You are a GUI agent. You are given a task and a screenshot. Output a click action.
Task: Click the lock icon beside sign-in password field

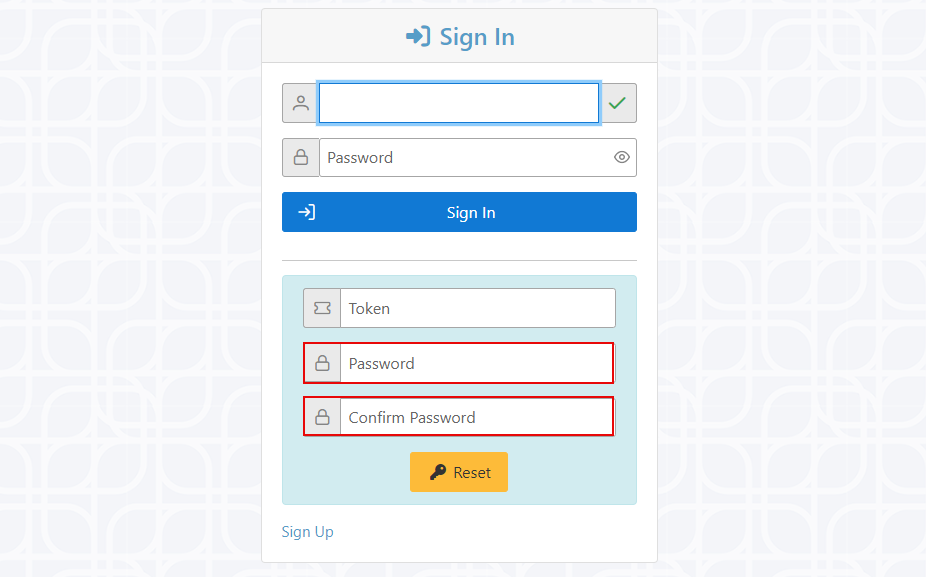coord(301,157)
